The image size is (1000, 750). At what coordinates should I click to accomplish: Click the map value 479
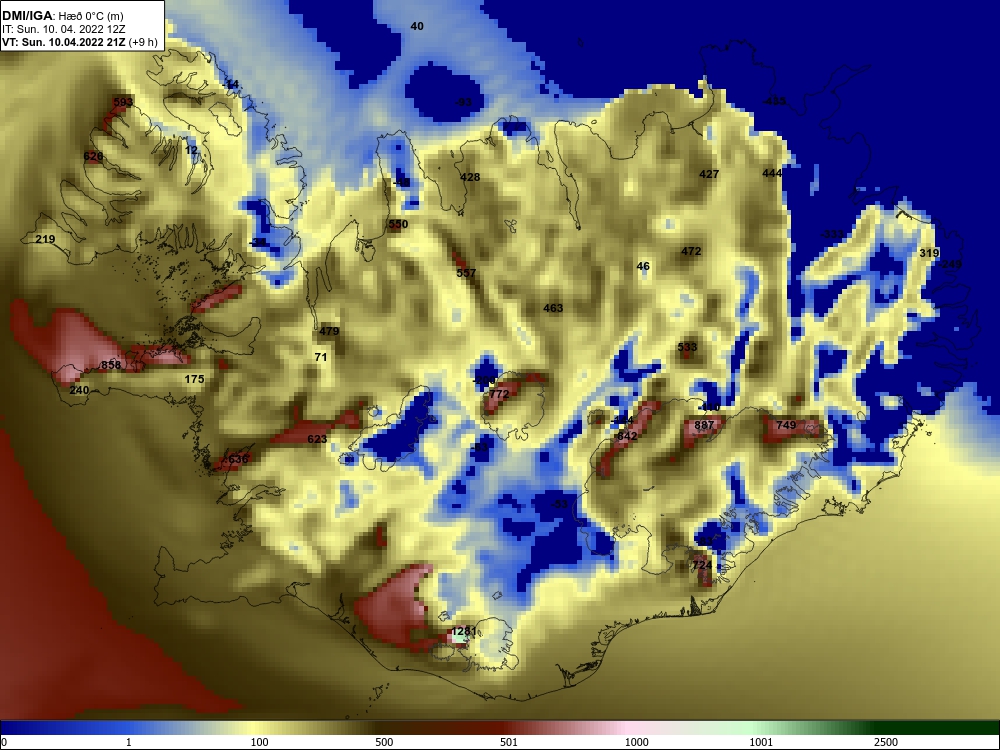329,331
